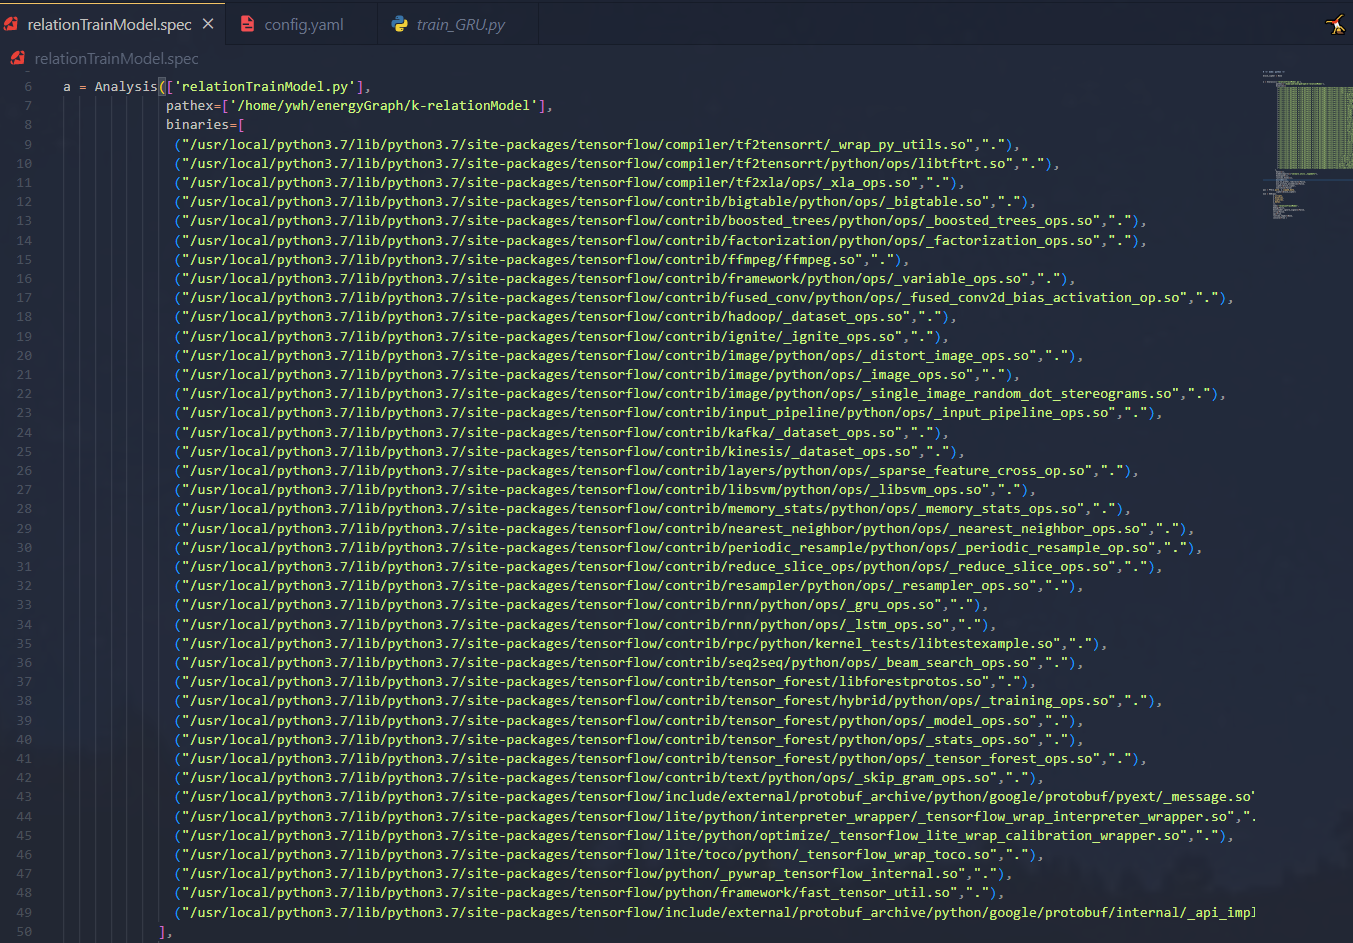Click the file icon in the breadcrumb

pyautogui.click(x=18, y=58)
